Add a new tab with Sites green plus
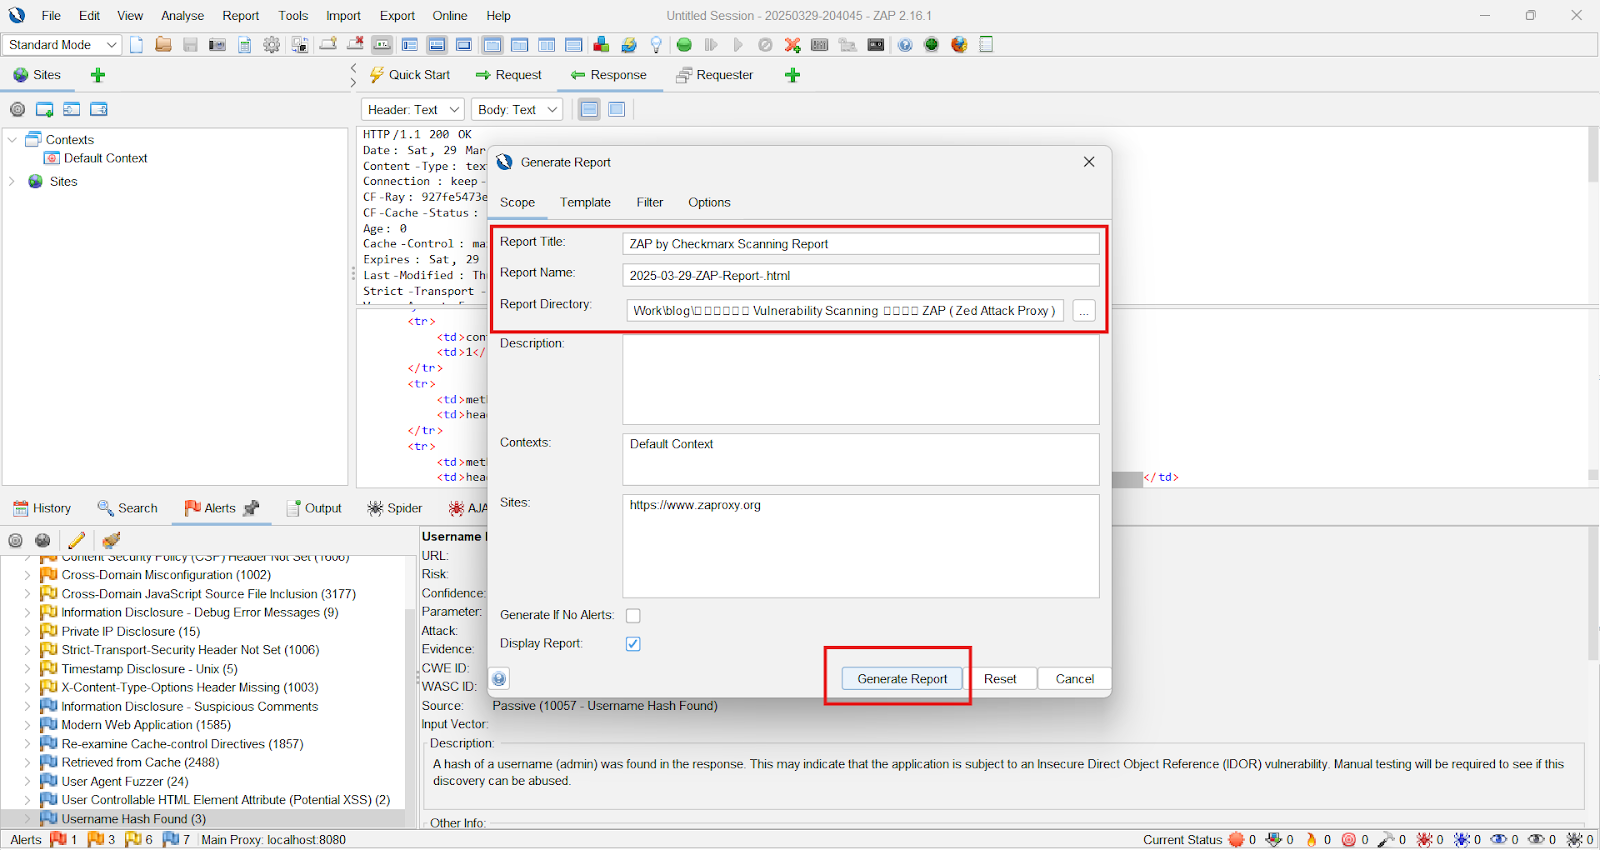The height and width of the screenshot is (850, 1600). [98, 75]
